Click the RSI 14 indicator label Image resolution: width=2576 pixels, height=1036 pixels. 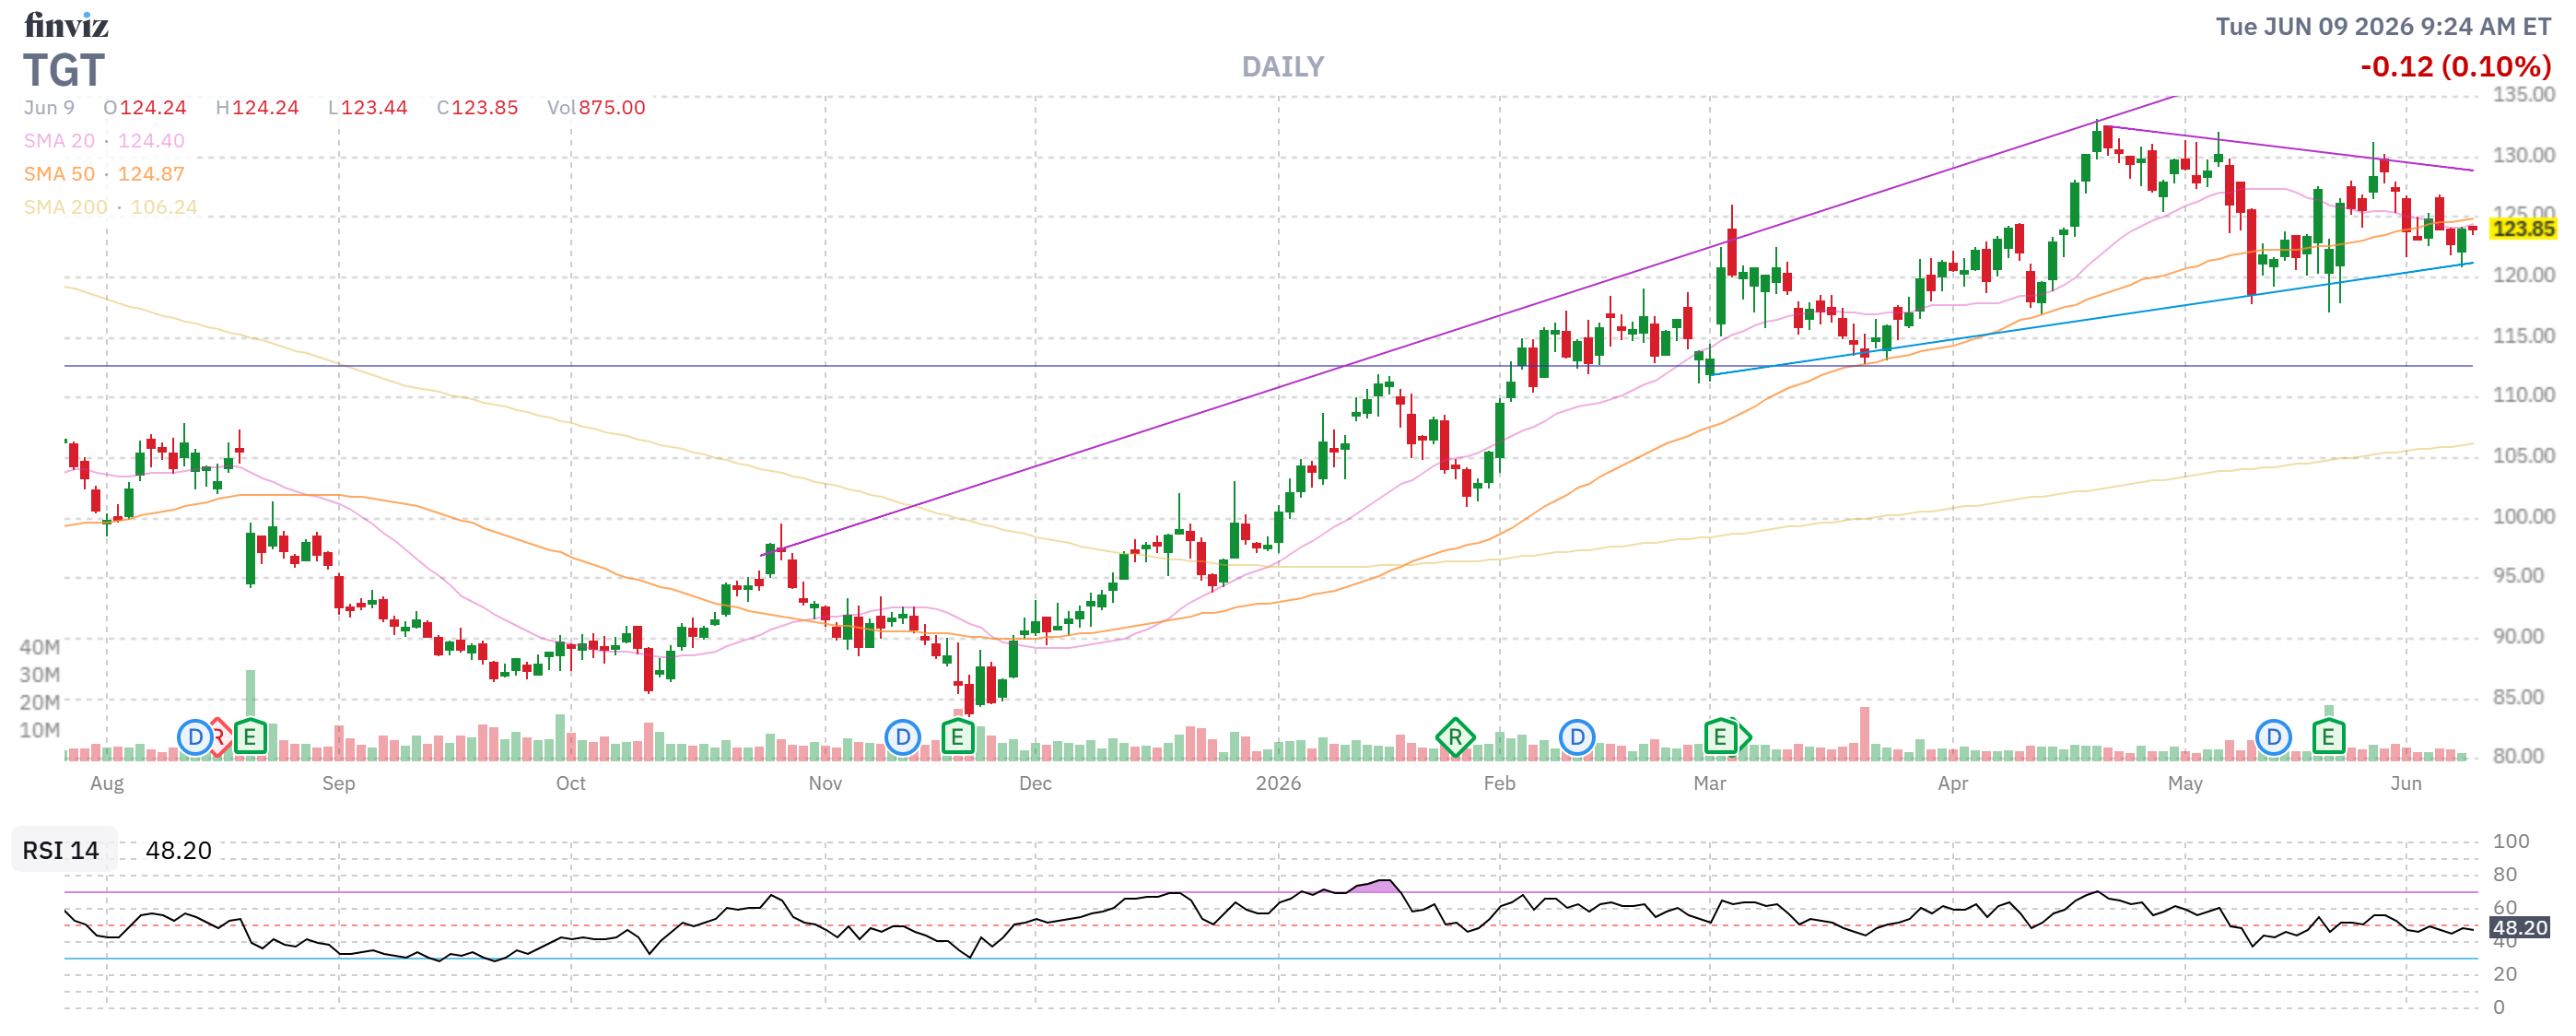coord(61,850)
